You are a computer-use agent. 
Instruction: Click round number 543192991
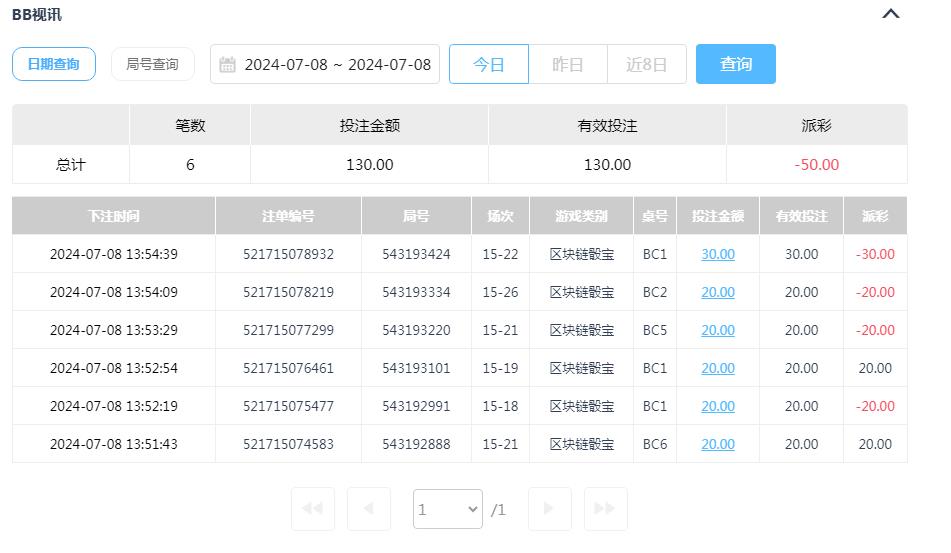(417, 406)
